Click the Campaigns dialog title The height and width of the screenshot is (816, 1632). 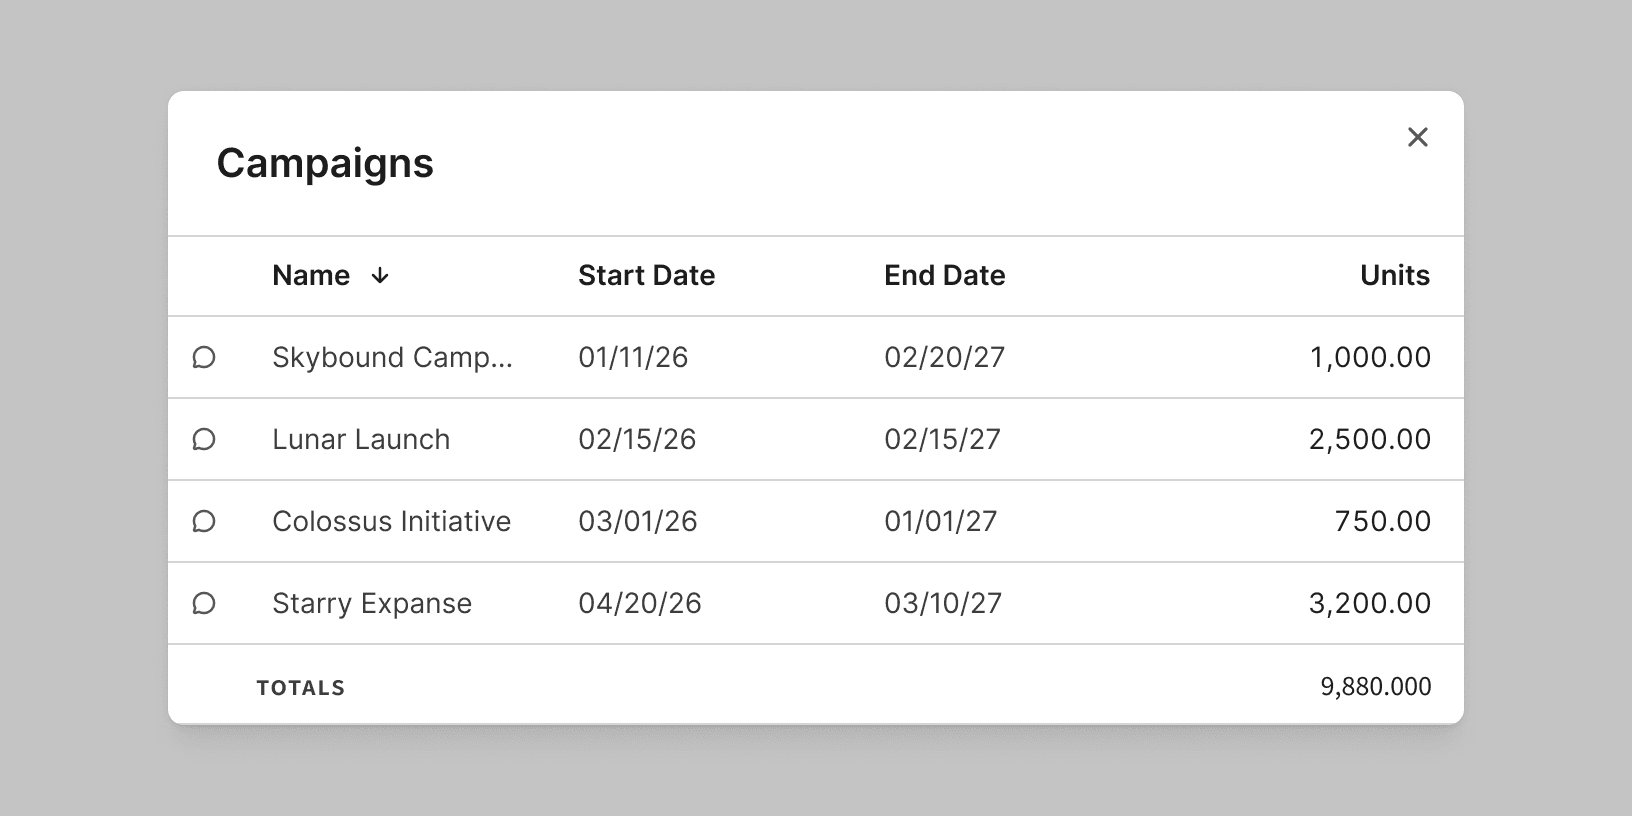(x=325, y=163)
